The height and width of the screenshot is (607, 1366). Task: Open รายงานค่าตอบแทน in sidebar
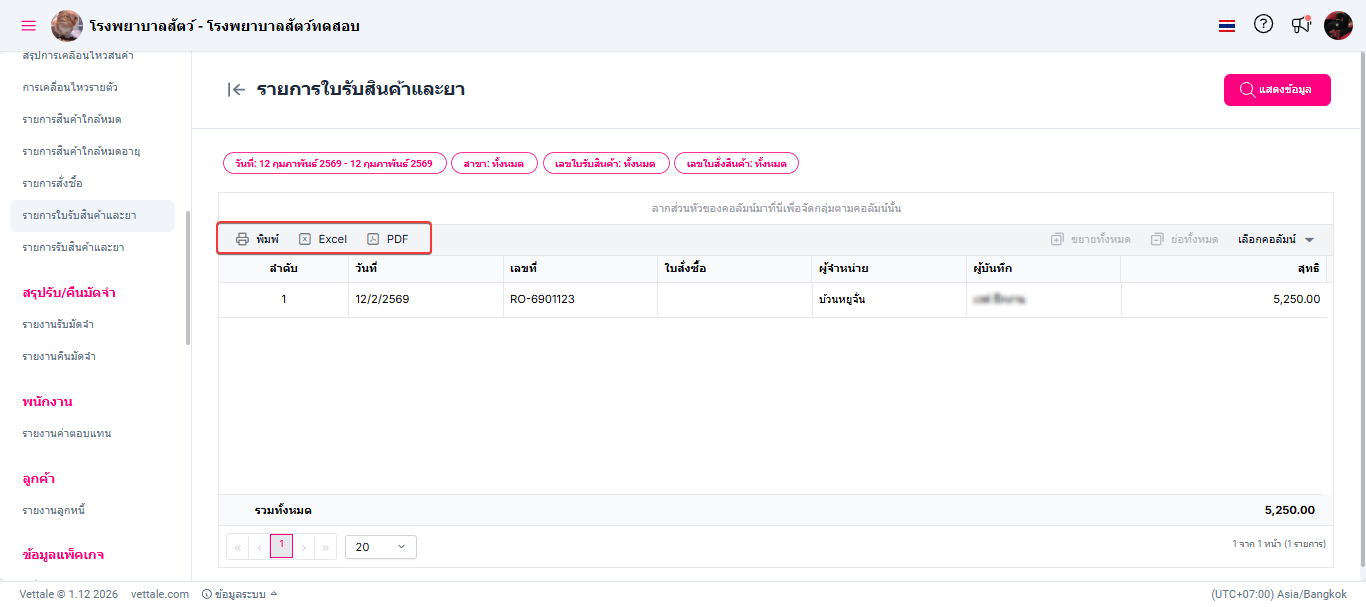pos(67,434)
